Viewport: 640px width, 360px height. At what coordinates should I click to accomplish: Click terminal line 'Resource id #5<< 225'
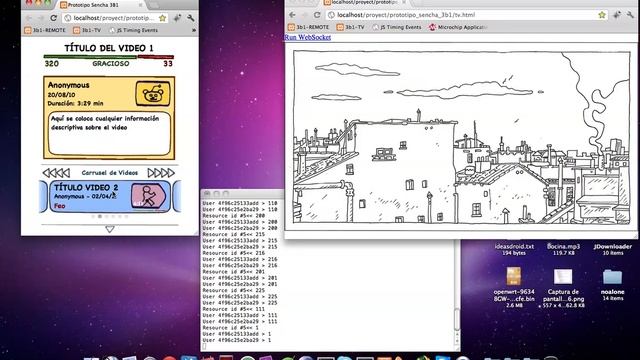[x=234, y=290]
